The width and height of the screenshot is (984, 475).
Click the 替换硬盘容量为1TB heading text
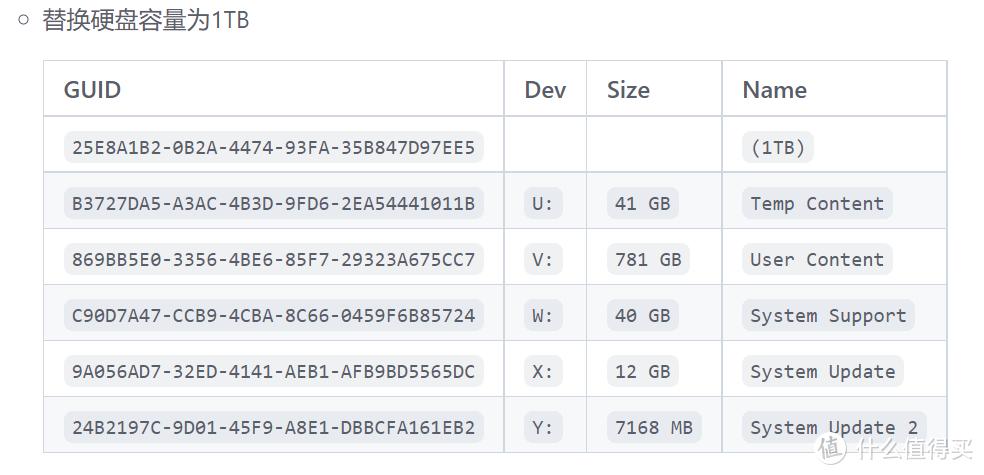[x=146, y=20]
